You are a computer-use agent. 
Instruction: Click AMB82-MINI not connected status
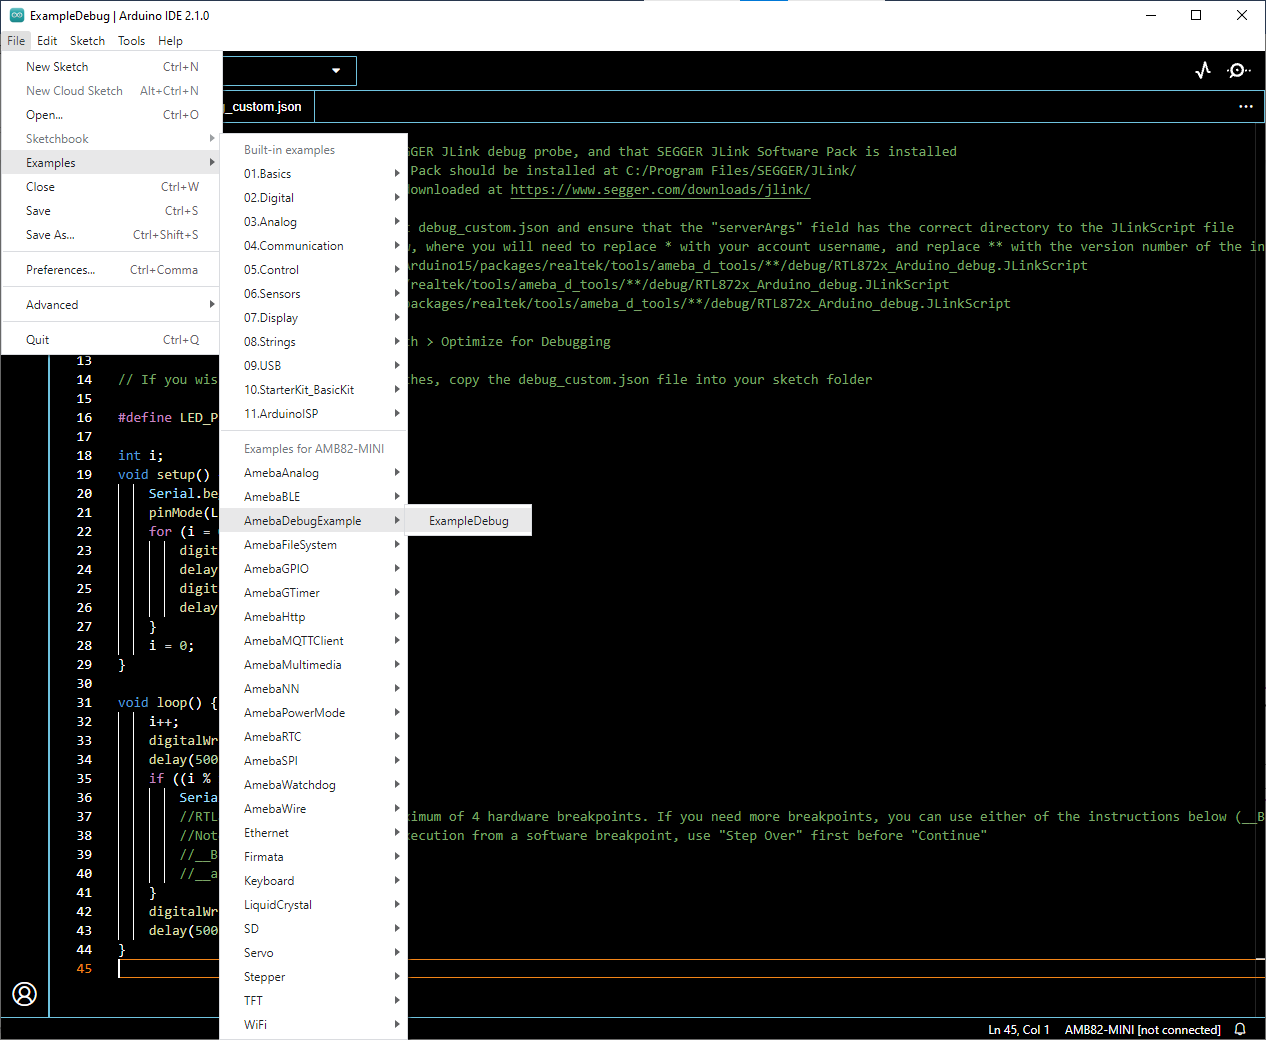[1142, 1030]
